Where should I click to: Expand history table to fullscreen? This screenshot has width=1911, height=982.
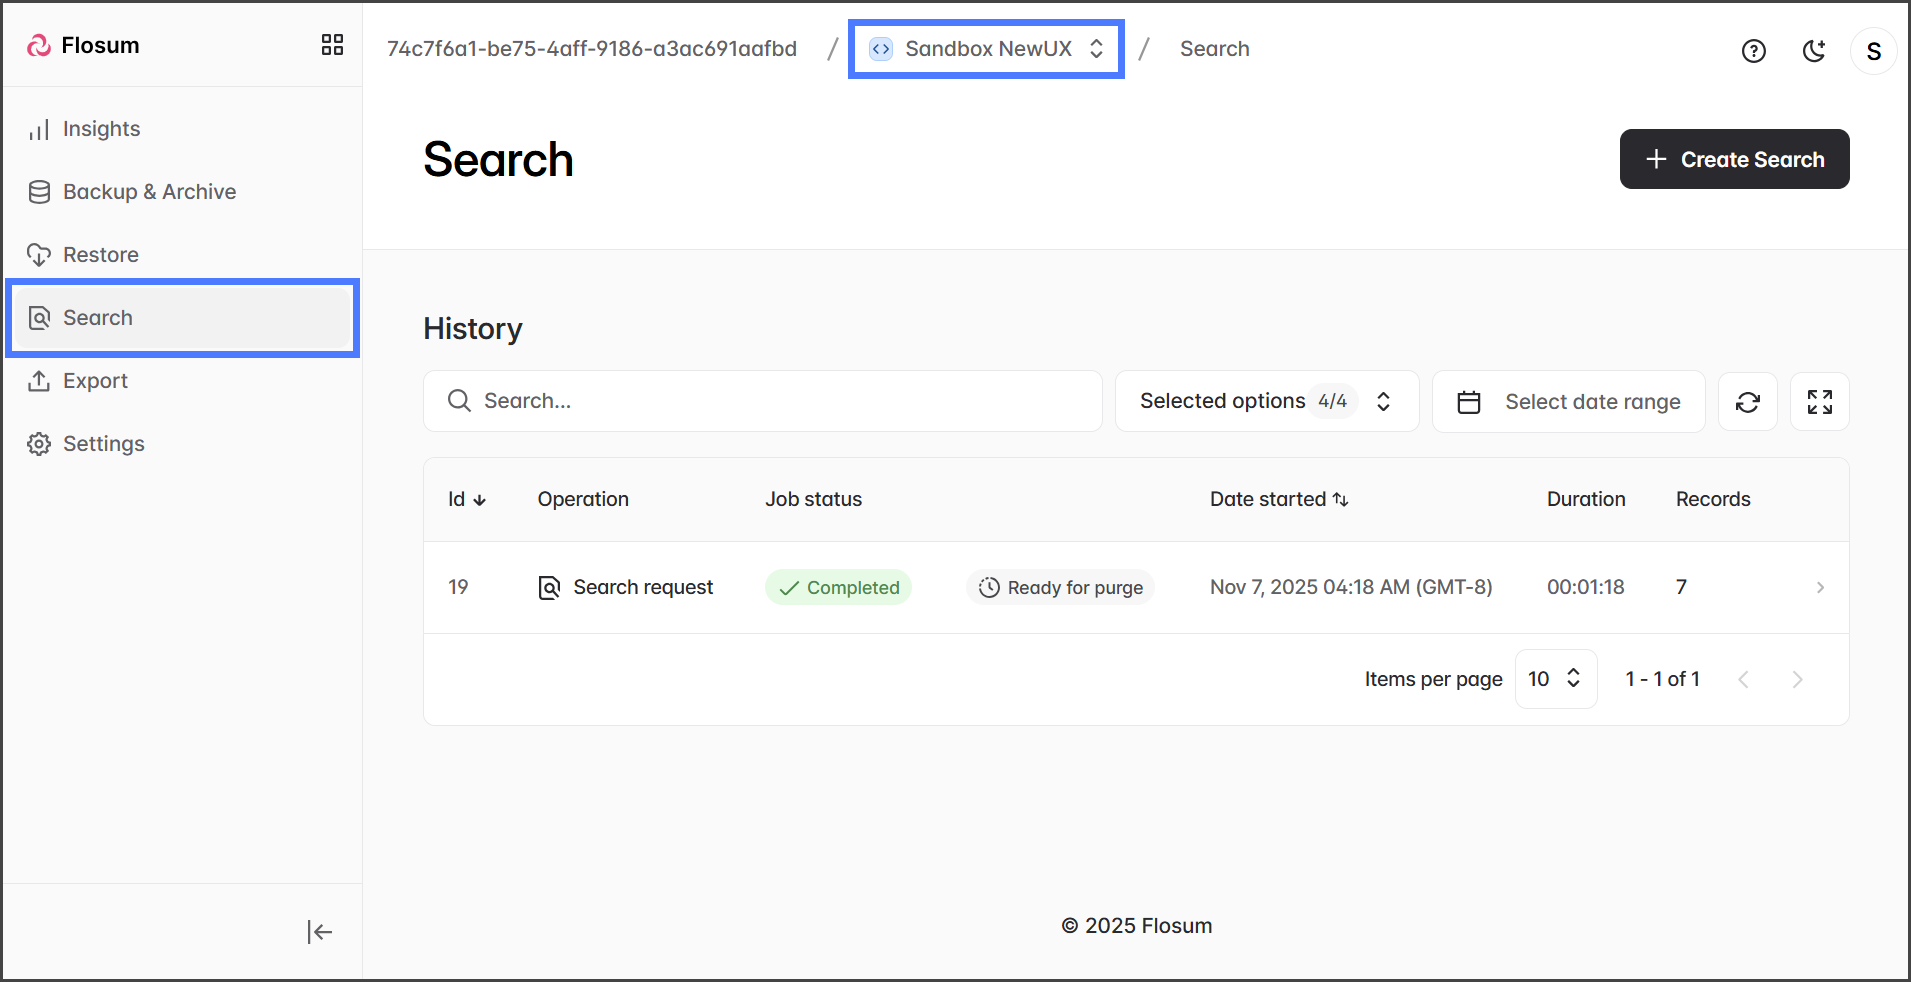click(1819, 402)
